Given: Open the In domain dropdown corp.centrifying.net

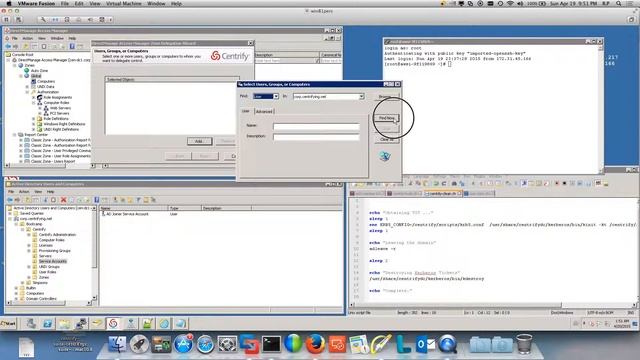Looking at the screenshot, I should pyautogui.click(x=329, y=97).
